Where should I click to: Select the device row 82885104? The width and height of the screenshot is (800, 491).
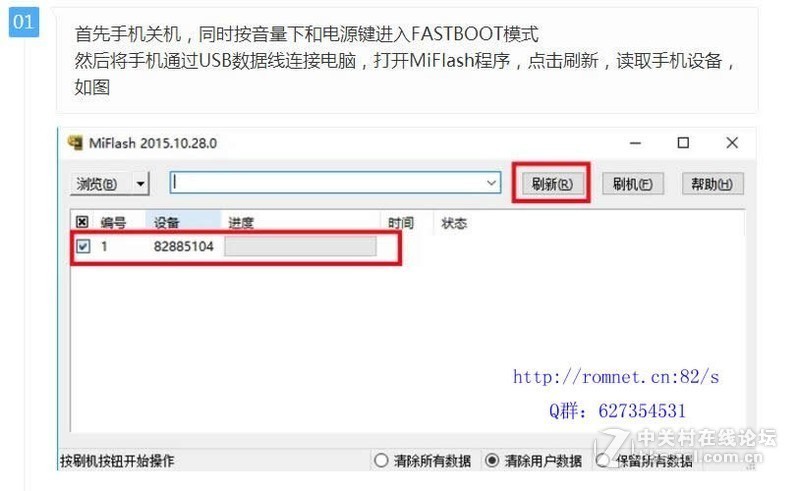tap(236, 247)
